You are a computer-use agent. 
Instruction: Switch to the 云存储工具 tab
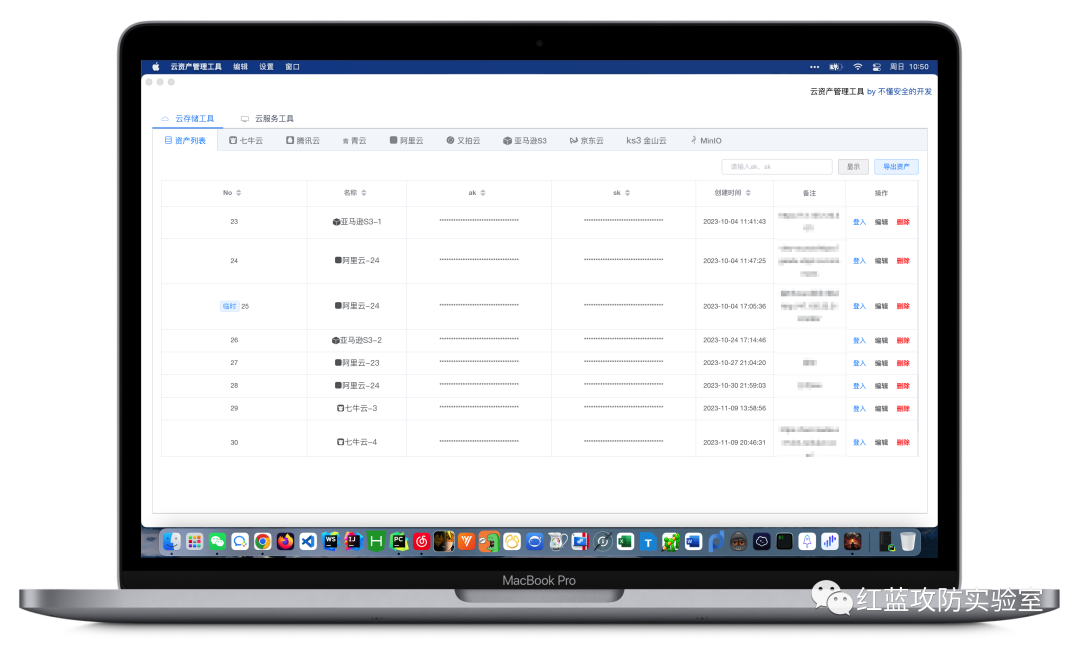click(188, 118)
